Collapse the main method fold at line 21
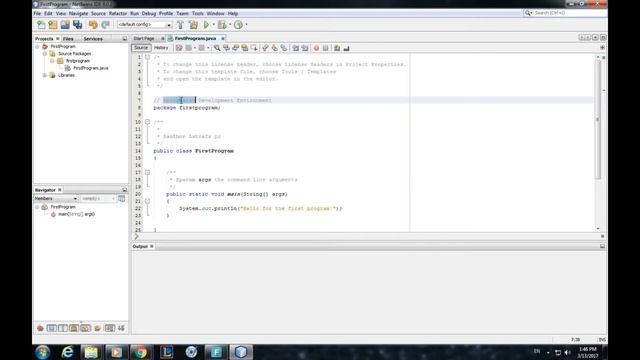This screenshot has width=640, height=360. tap(147, 201)
